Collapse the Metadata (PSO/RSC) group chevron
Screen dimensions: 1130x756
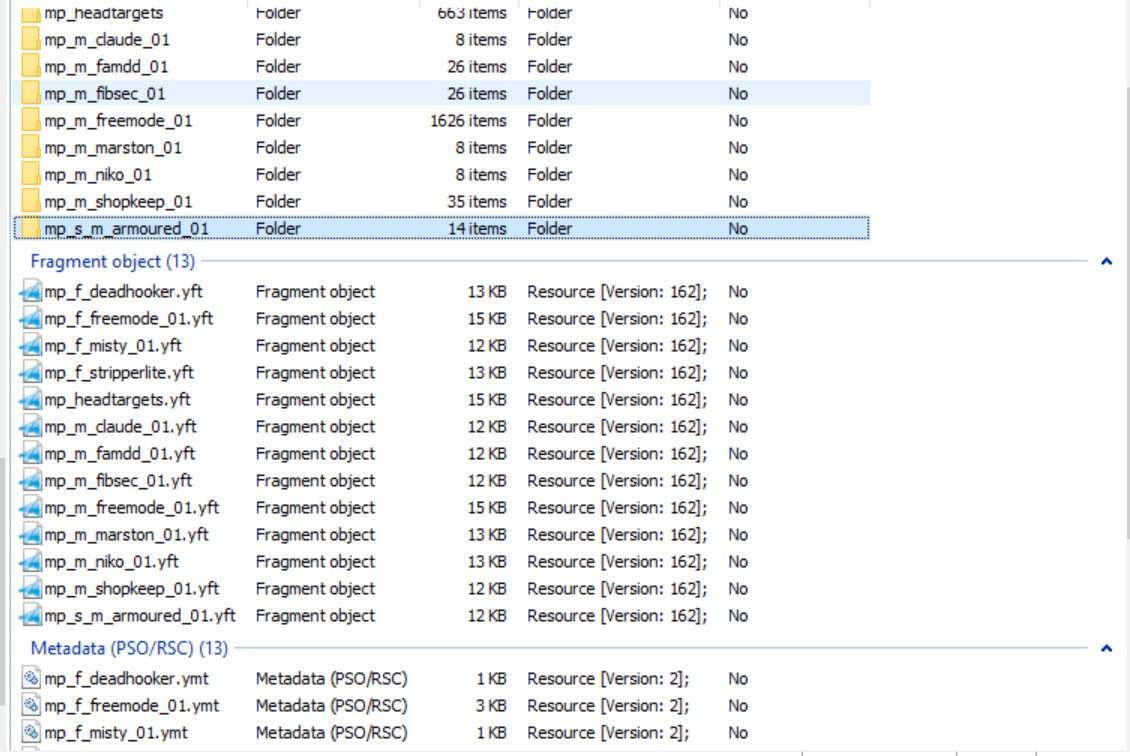click(x=1106, y=649)
